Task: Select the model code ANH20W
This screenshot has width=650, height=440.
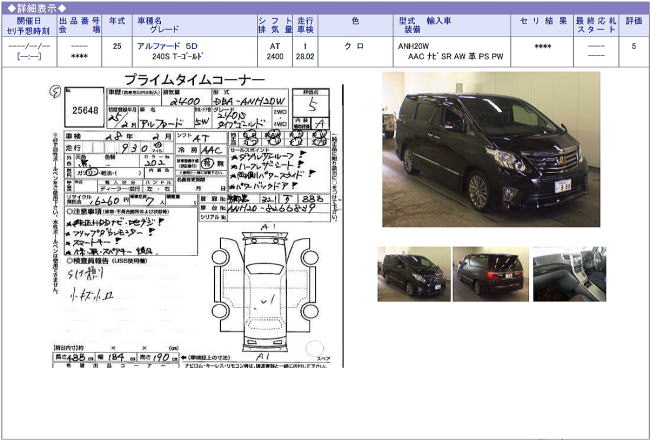Action: point(413,46)
